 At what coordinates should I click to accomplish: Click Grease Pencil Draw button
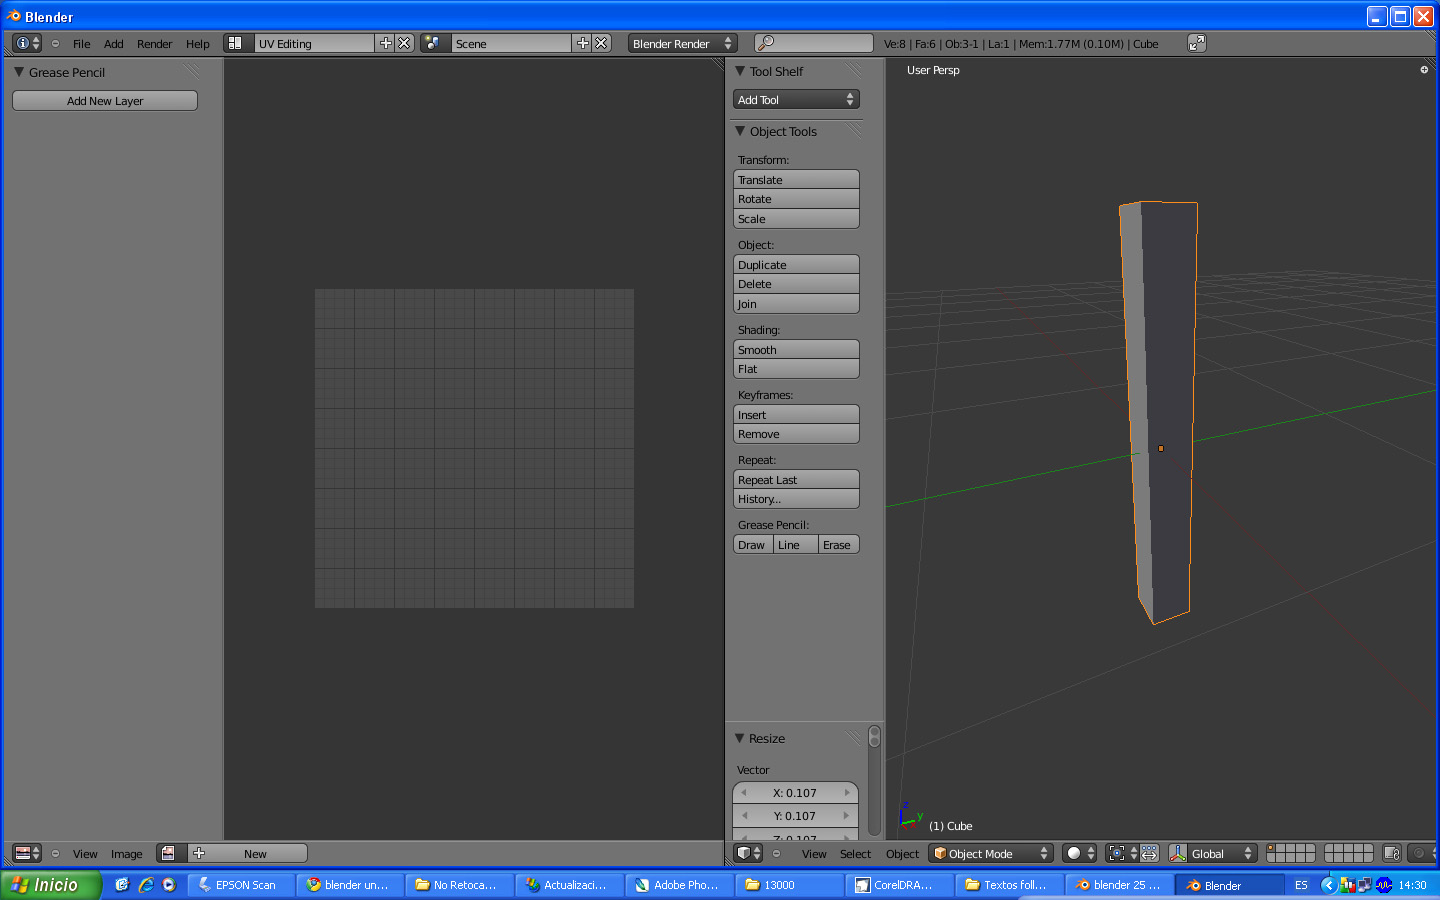753,545
